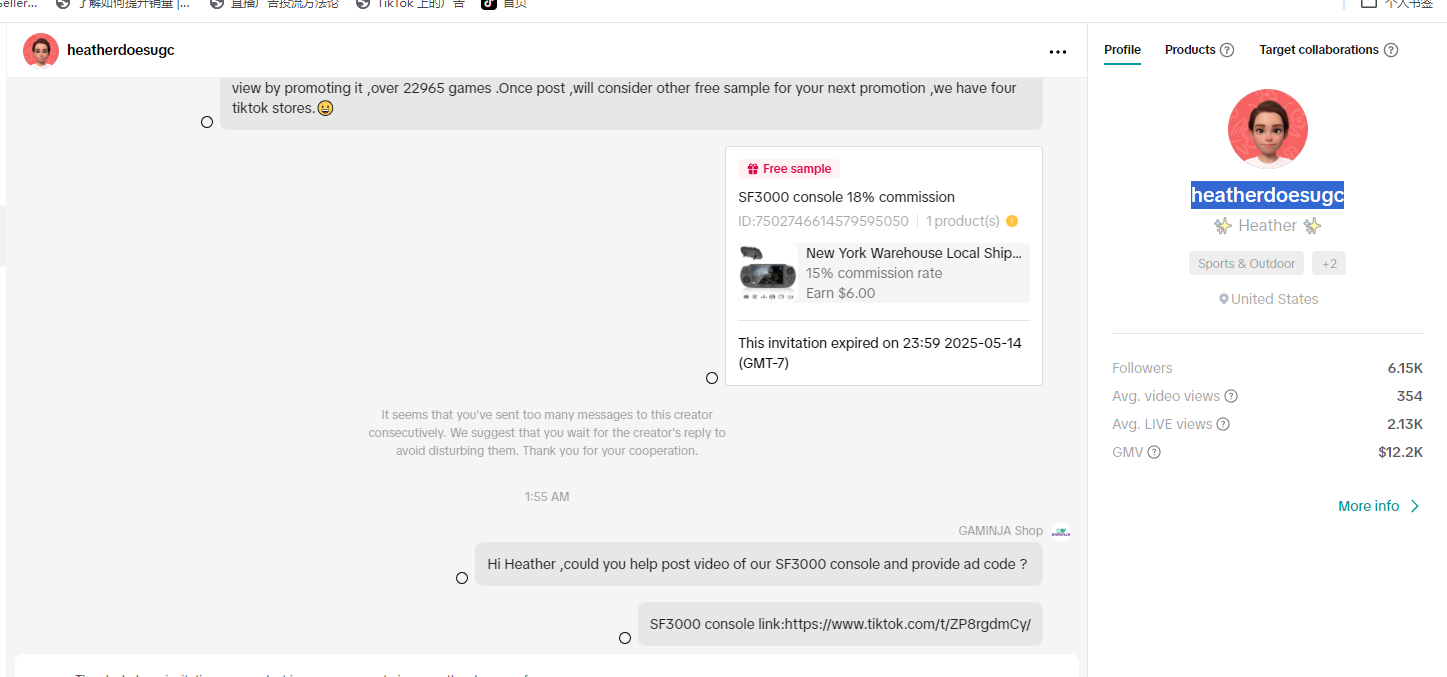Open the three-dots more options menu
This screenshot has width=1447, height=677.
click(x=1058, y=52)
